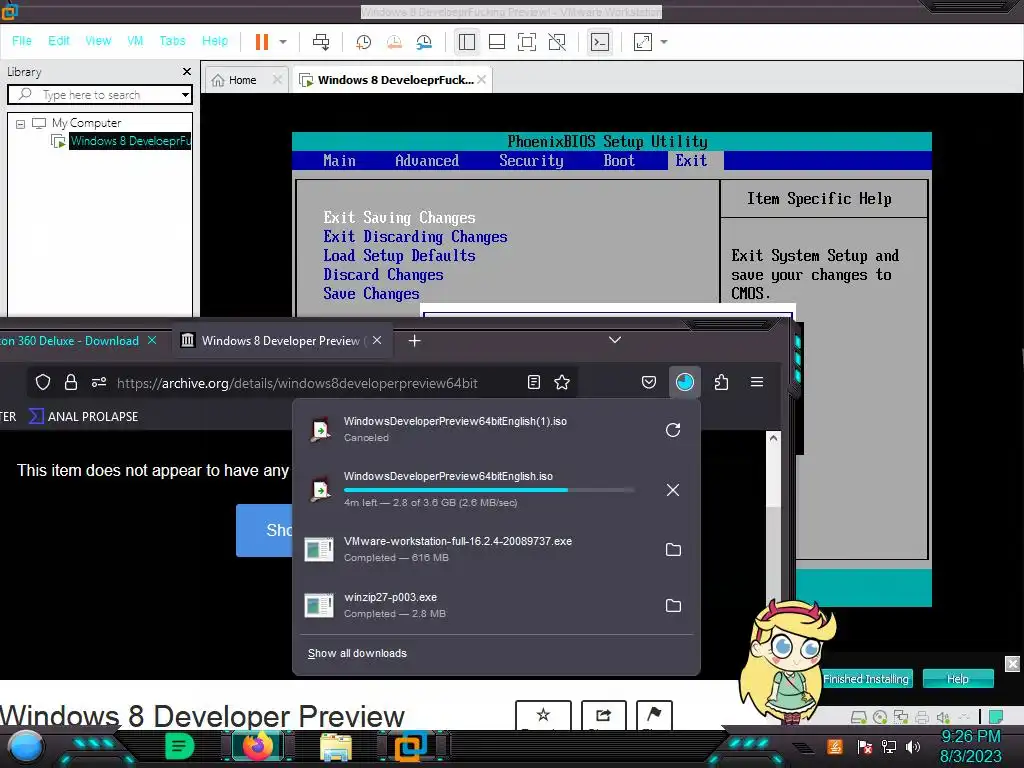
Task: Click the Firefox taskbar icon
Action: (259, 746)
